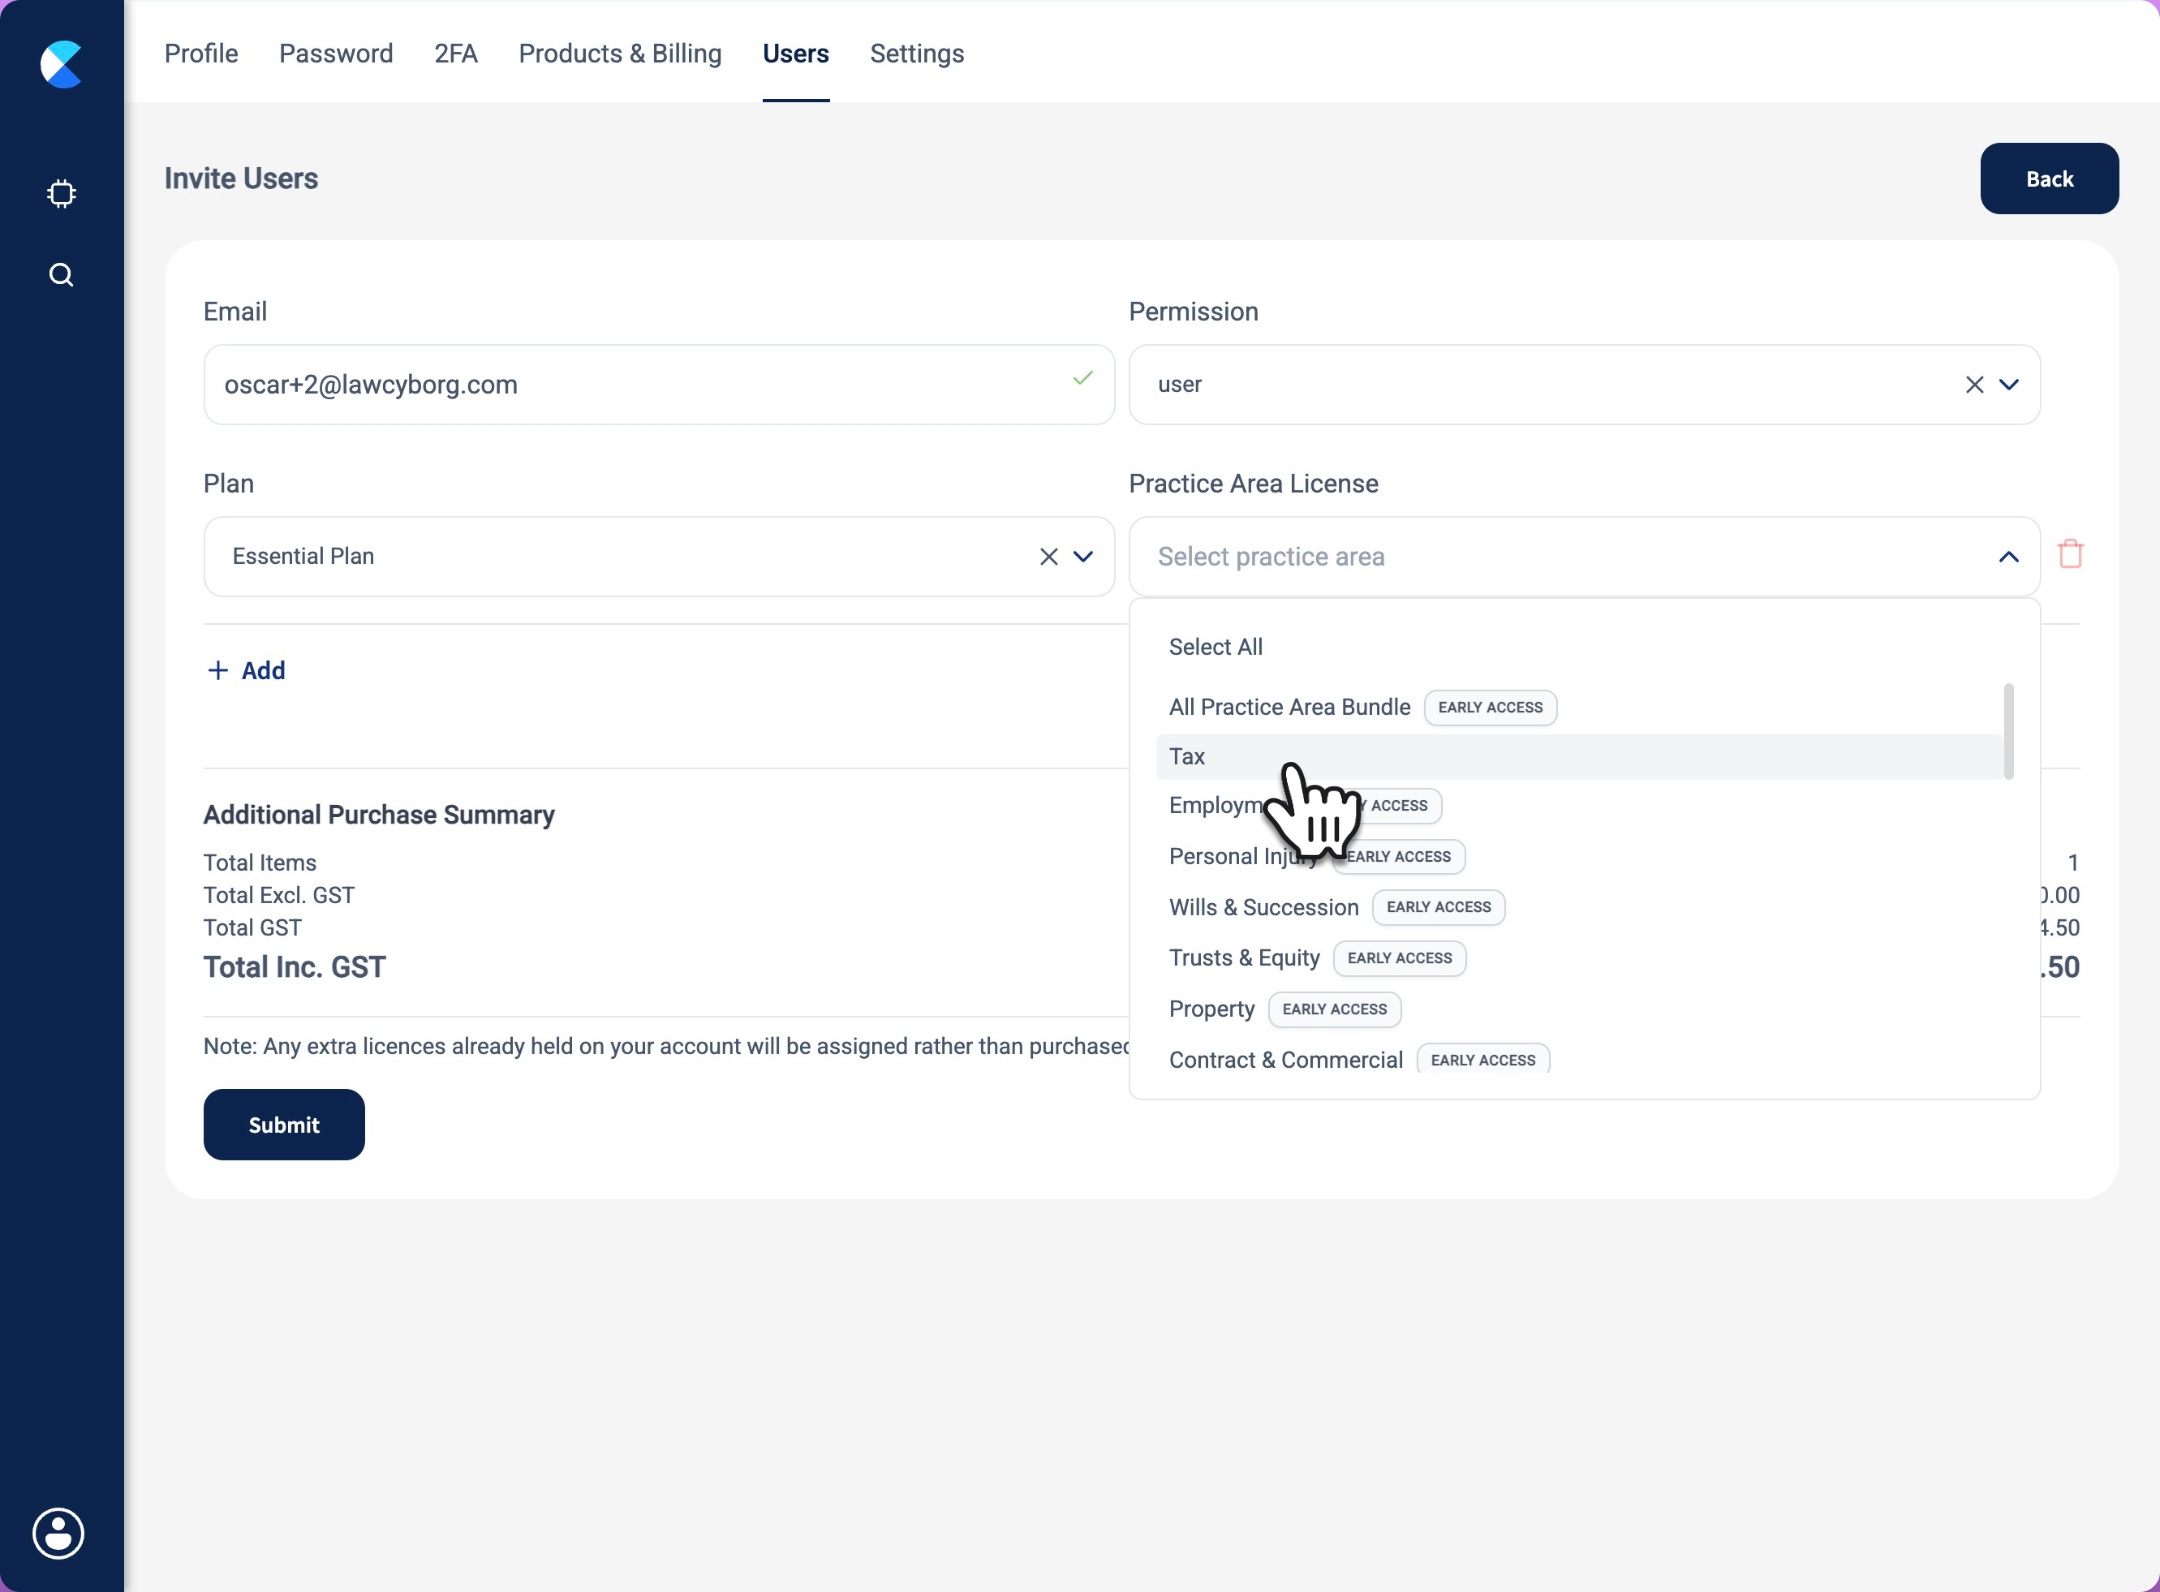
Task: Open the Settings tab
Action: [x=916, y=54]
